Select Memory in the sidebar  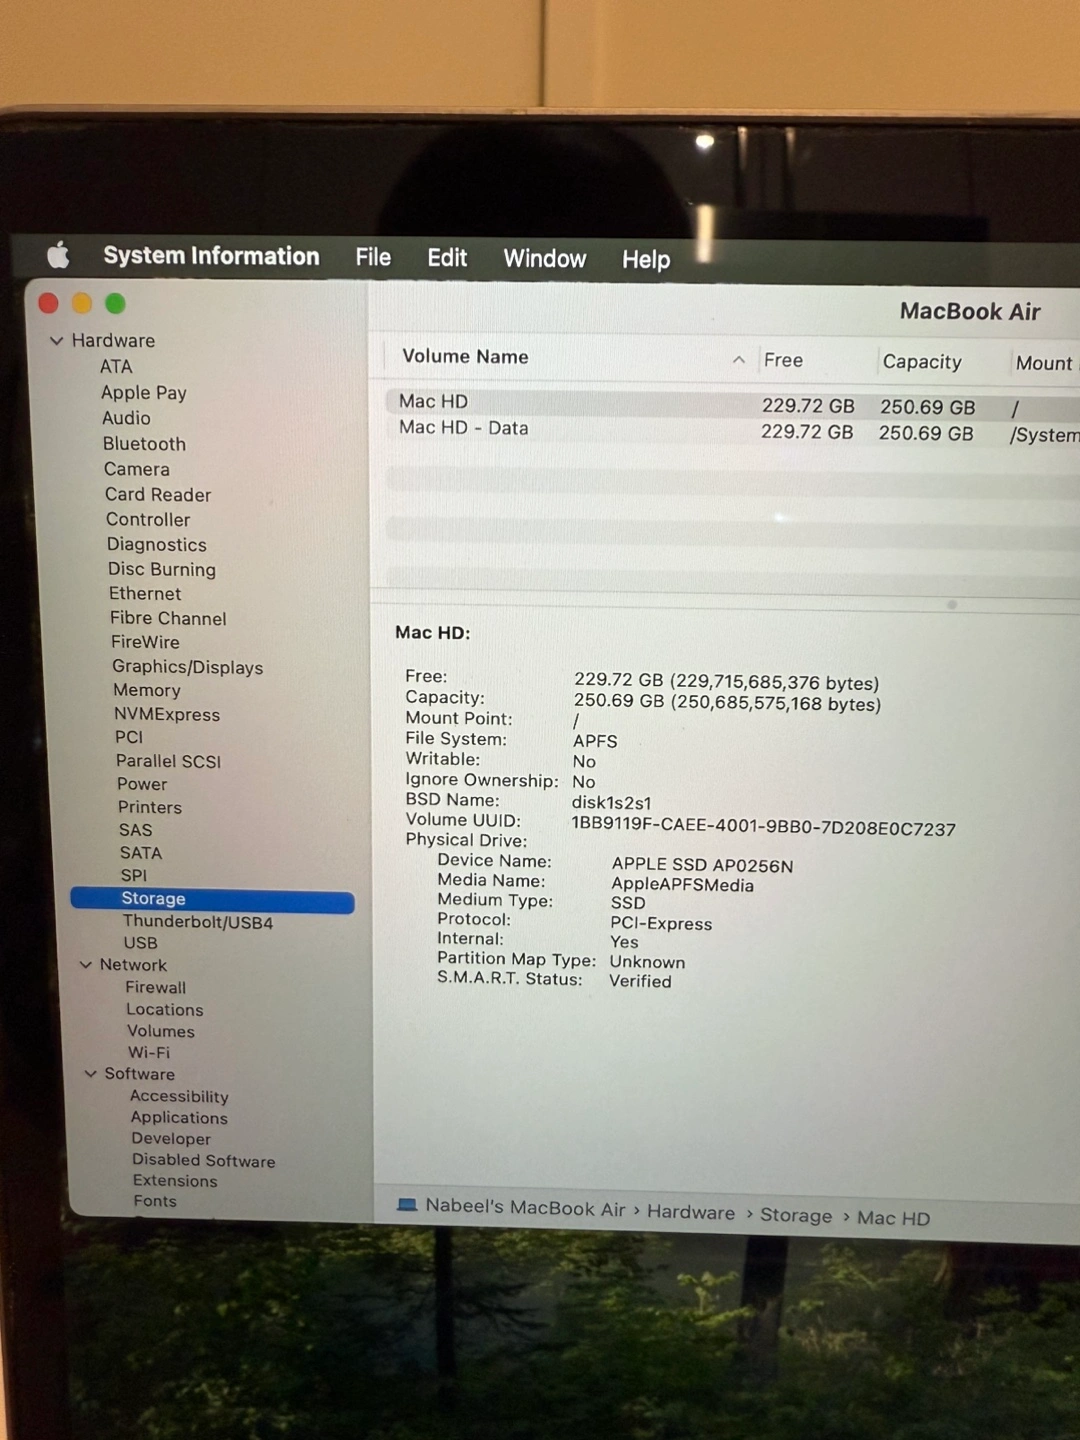[147, 690]
